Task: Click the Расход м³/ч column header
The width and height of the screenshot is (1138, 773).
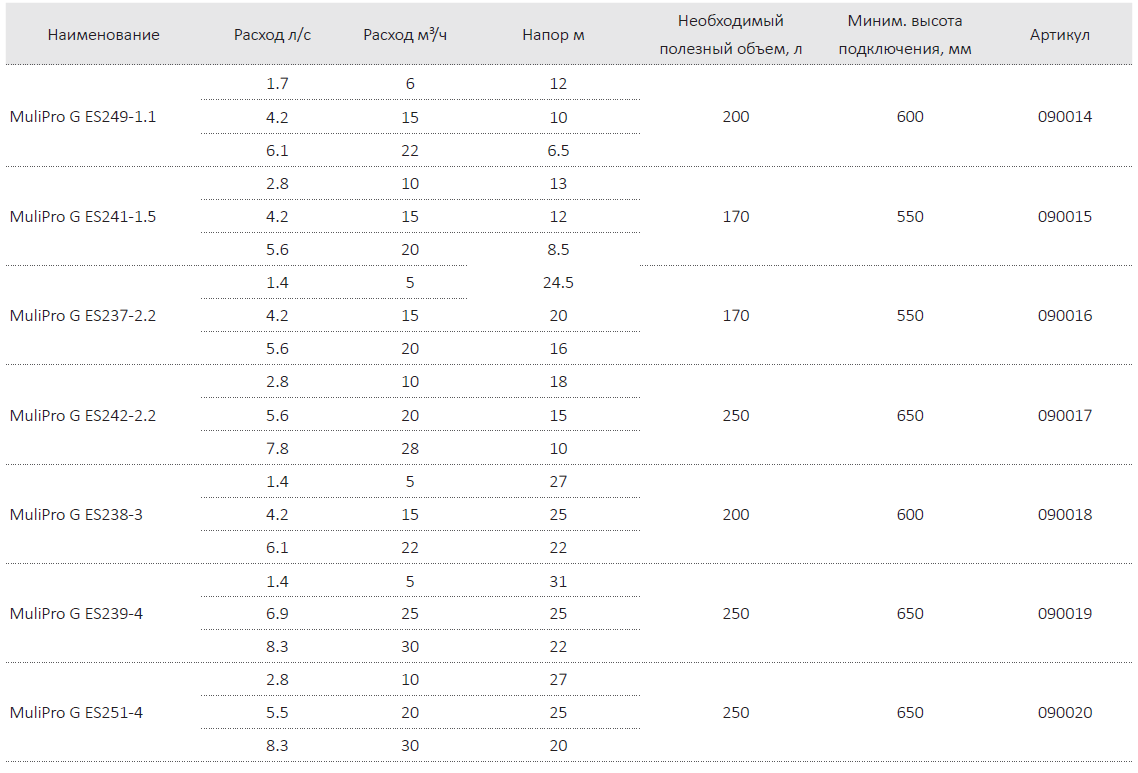Action: tap(405, 35)
